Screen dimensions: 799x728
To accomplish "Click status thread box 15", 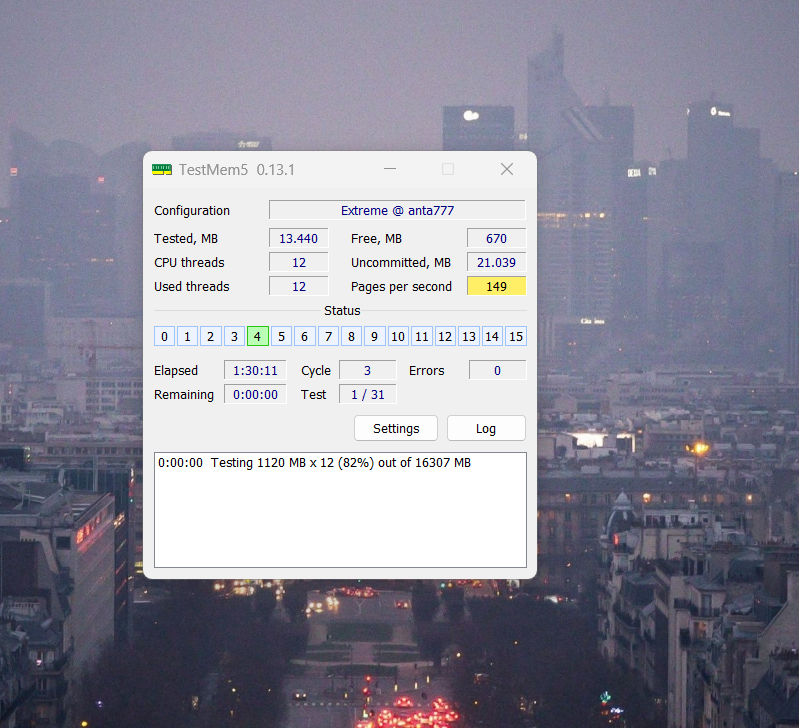I will point(516,336).
